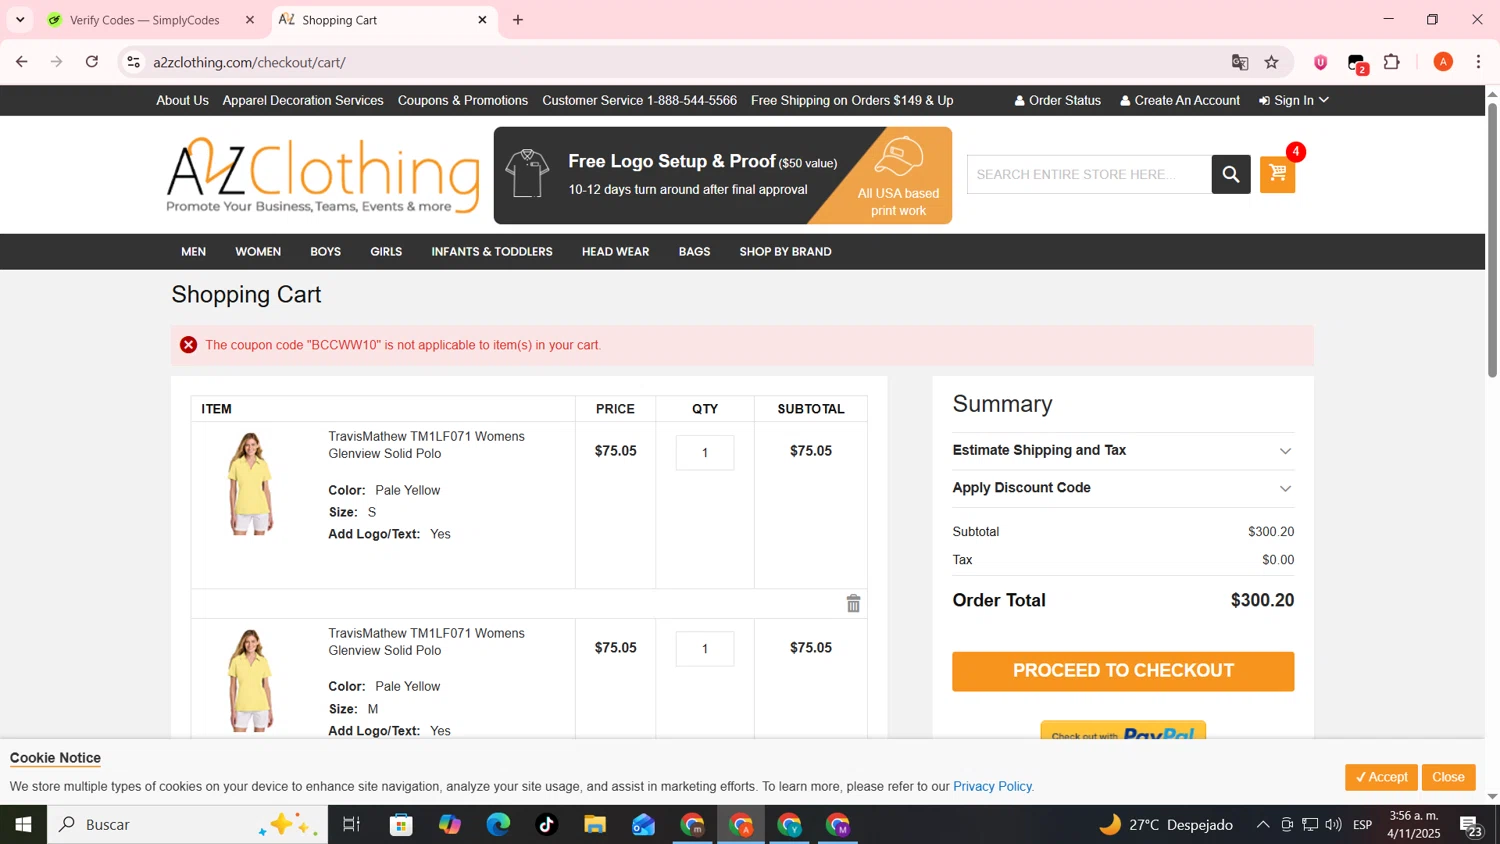Viewport: 1500px width, 844px height.
Task: Open Apparel Decoration Services link
Action: 303,100
